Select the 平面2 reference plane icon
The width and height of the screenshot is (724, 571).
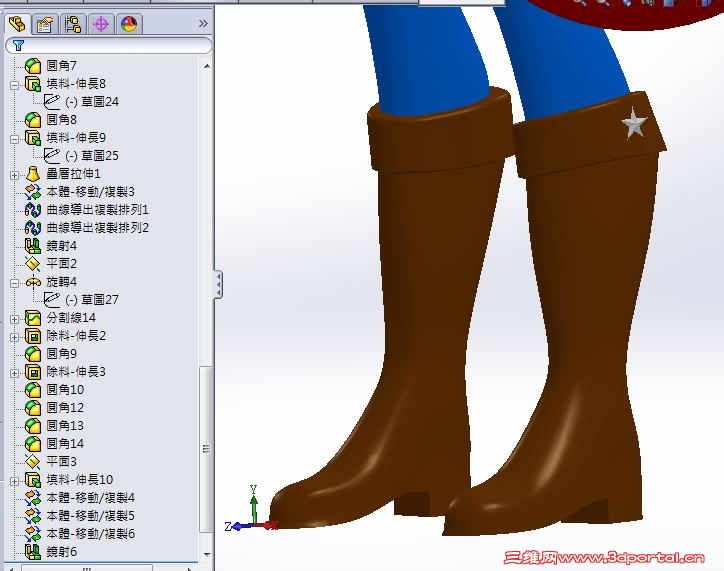tap(33, 264)
